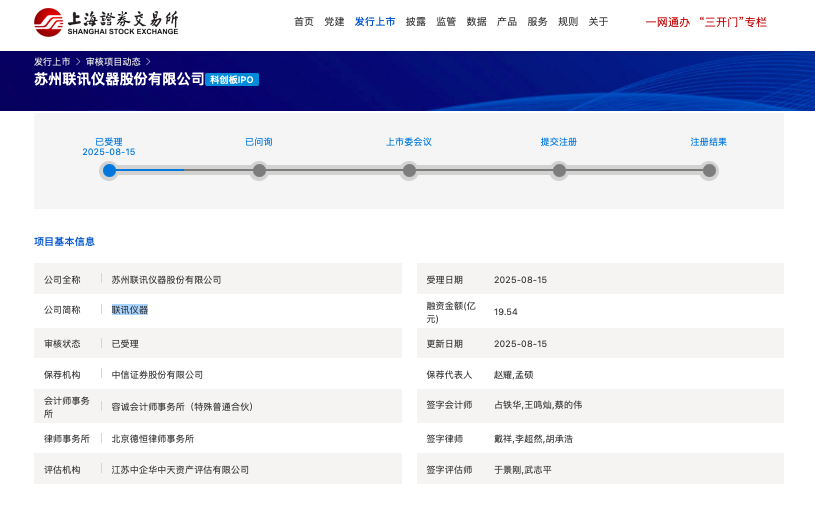This screenshot has height=505, width=815.
Task: Open the 披露 menu
Action: pyautogui.click(x=416, y=22)
